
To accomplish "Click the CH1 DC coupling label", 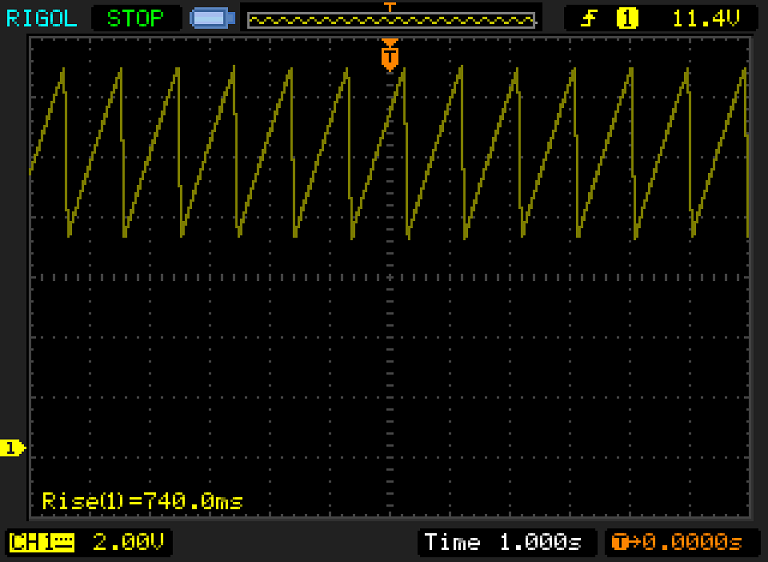I will (x=42, y=542).
